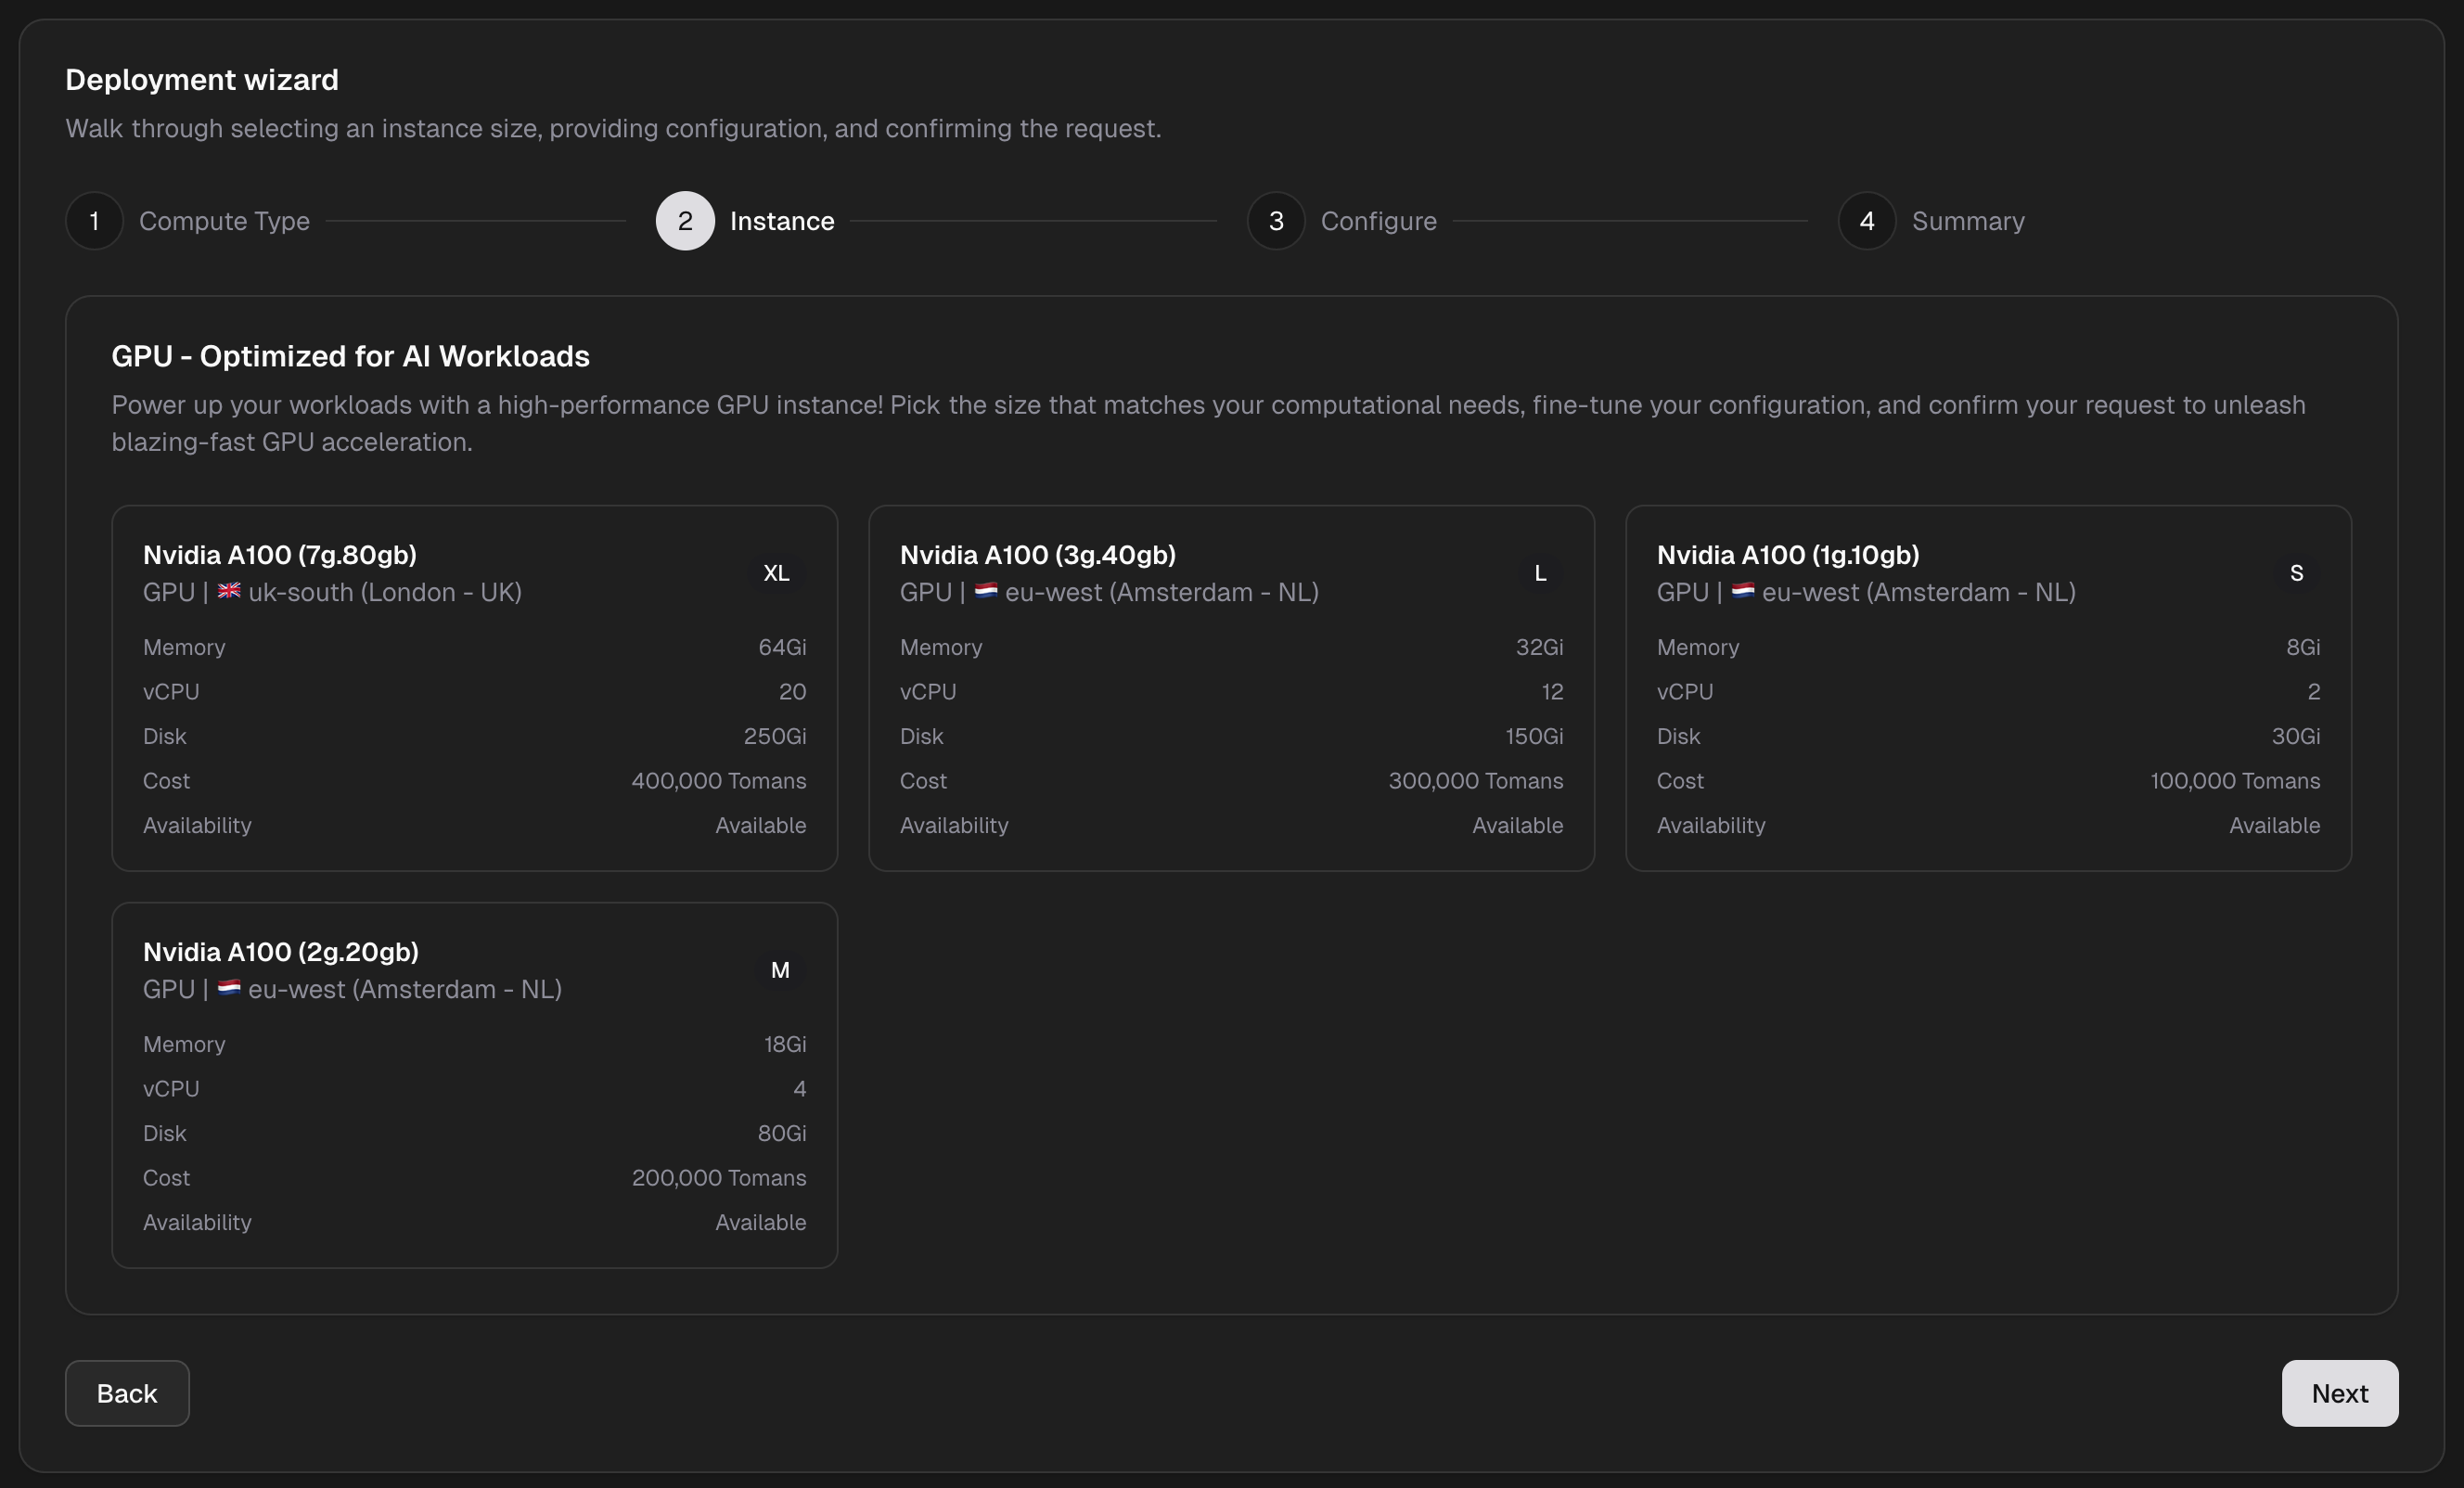Image resolution: width=2464 pixels, height=1488 pixels.
Task: Click the UK flag icon
Action: tap(229, 591)
